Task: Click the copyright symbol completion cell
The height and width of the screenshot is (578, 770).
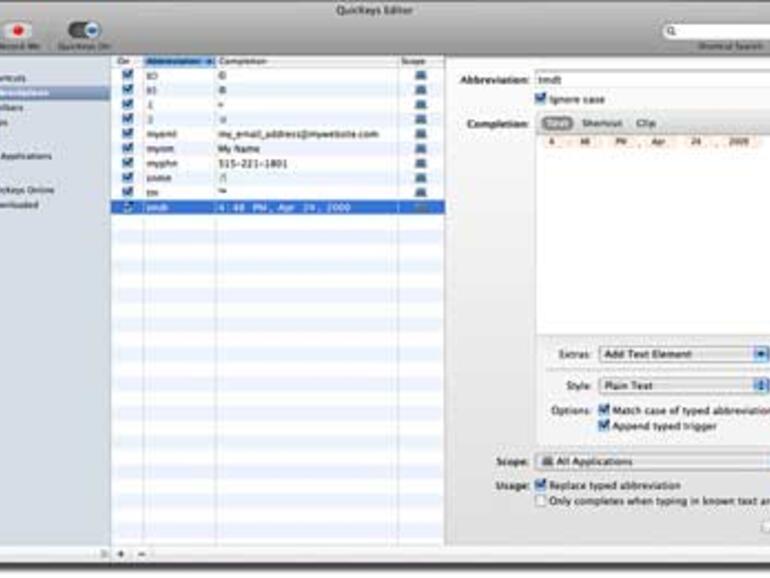Action: click(307, 76)
